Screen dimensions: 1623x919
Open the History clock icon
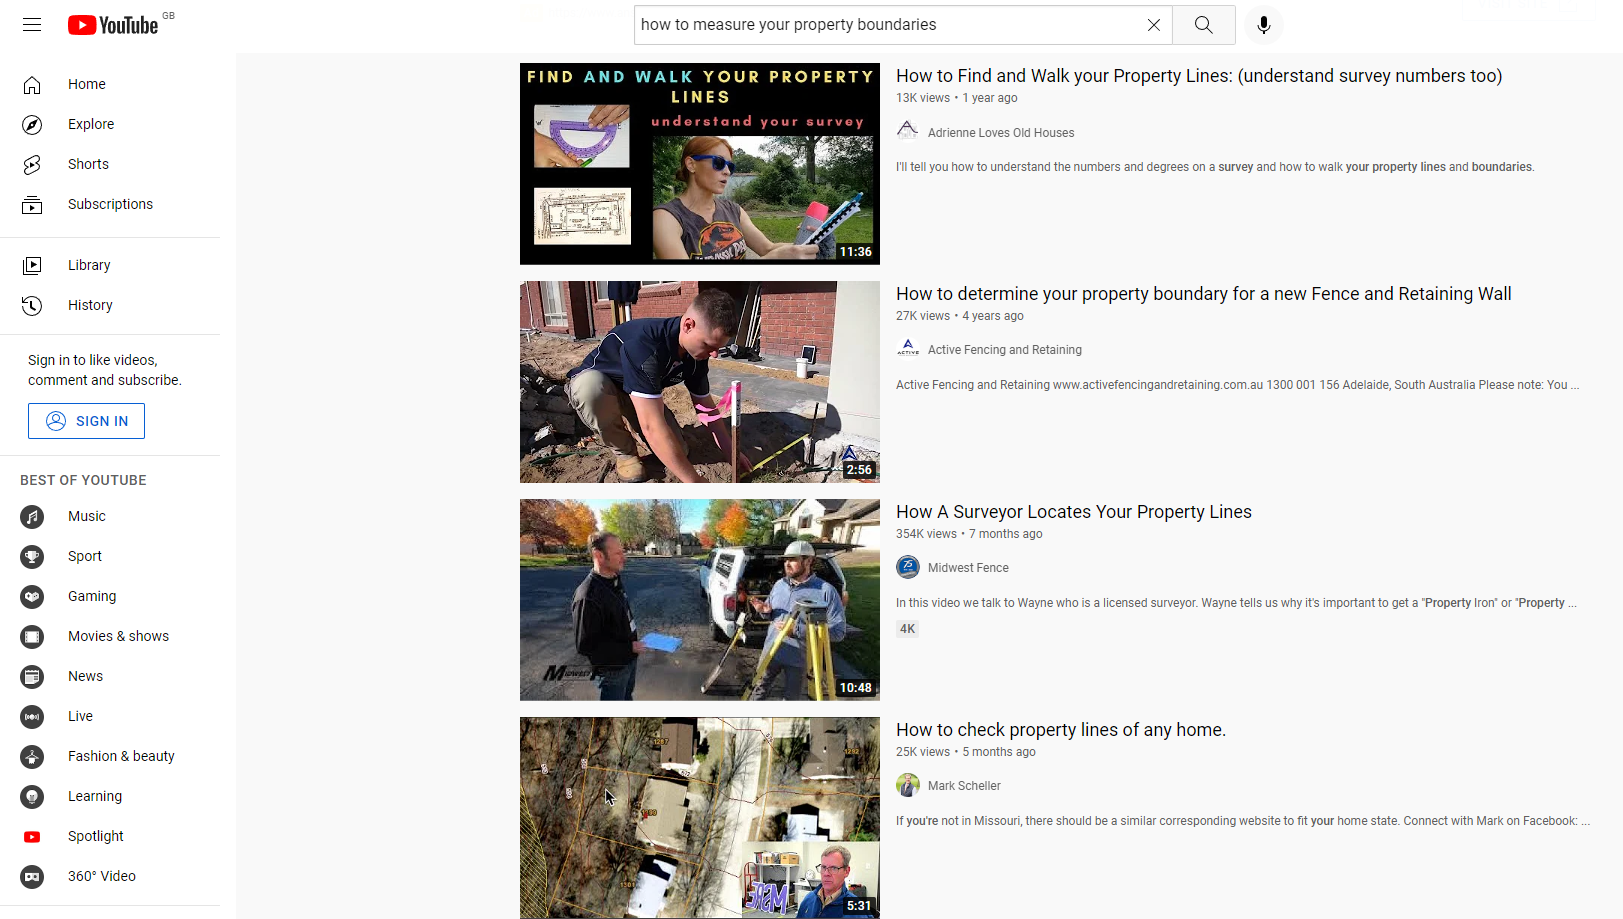32,305
